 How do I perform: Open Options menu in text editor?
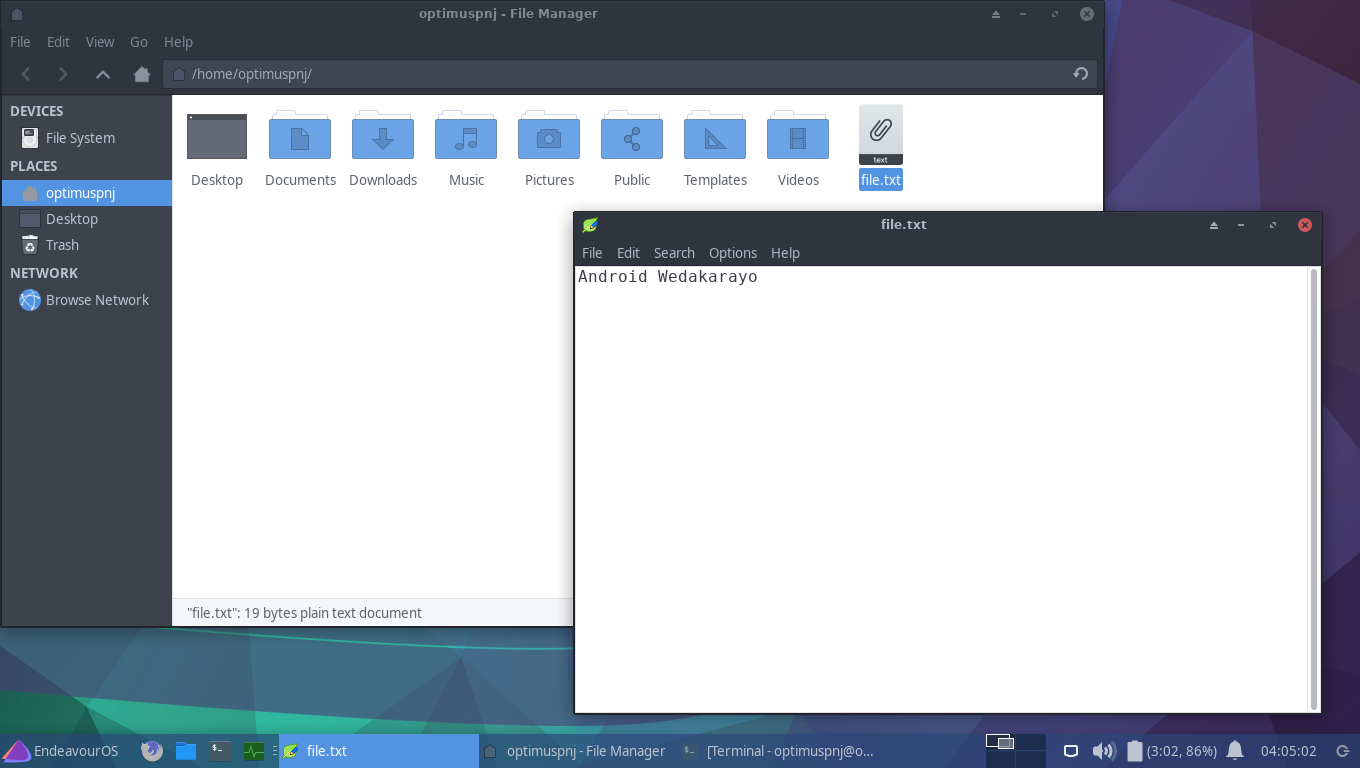(733, 253)
